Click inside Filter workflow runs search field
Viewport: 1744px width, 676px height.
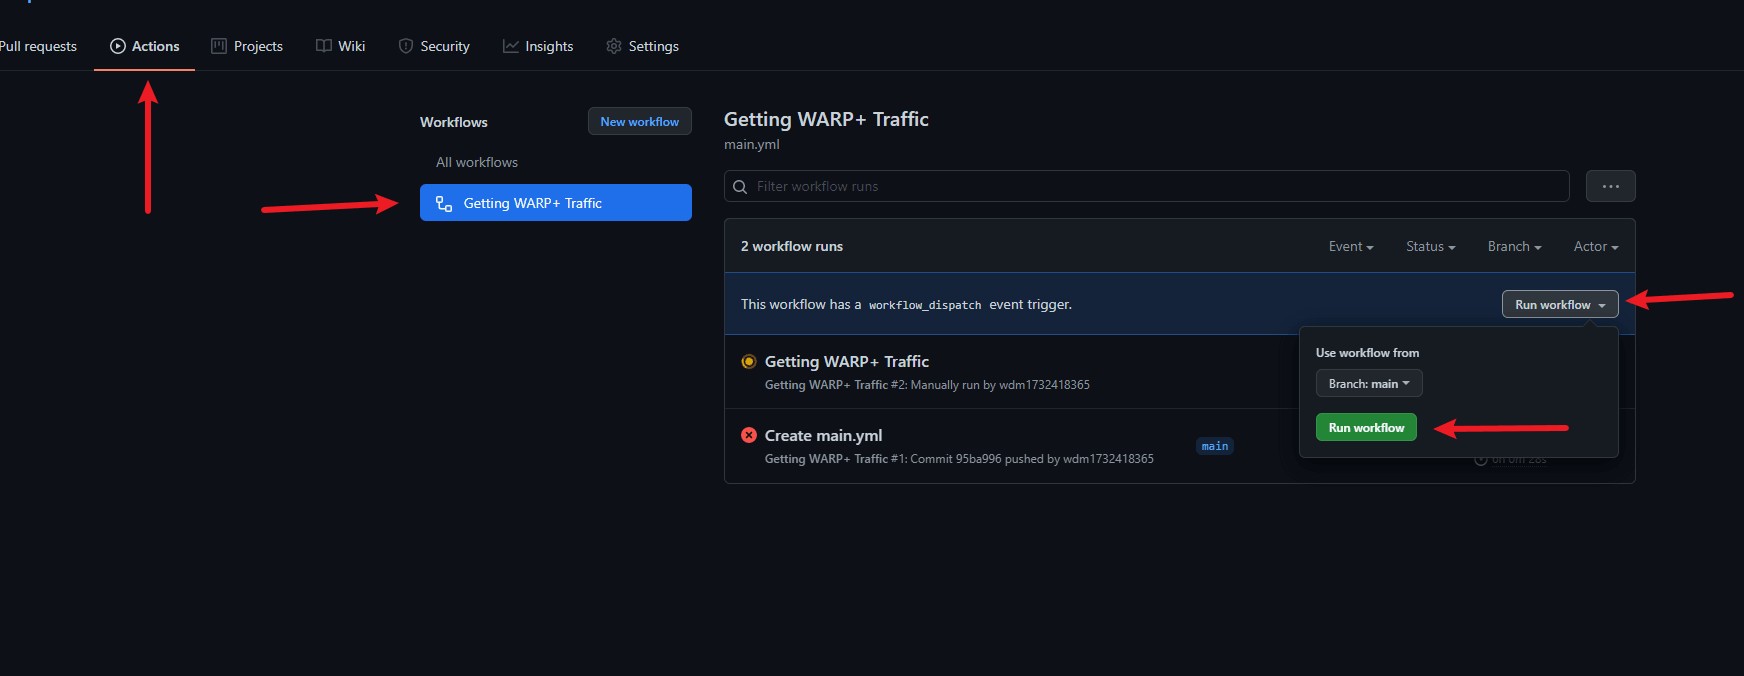click(1150, 186)
